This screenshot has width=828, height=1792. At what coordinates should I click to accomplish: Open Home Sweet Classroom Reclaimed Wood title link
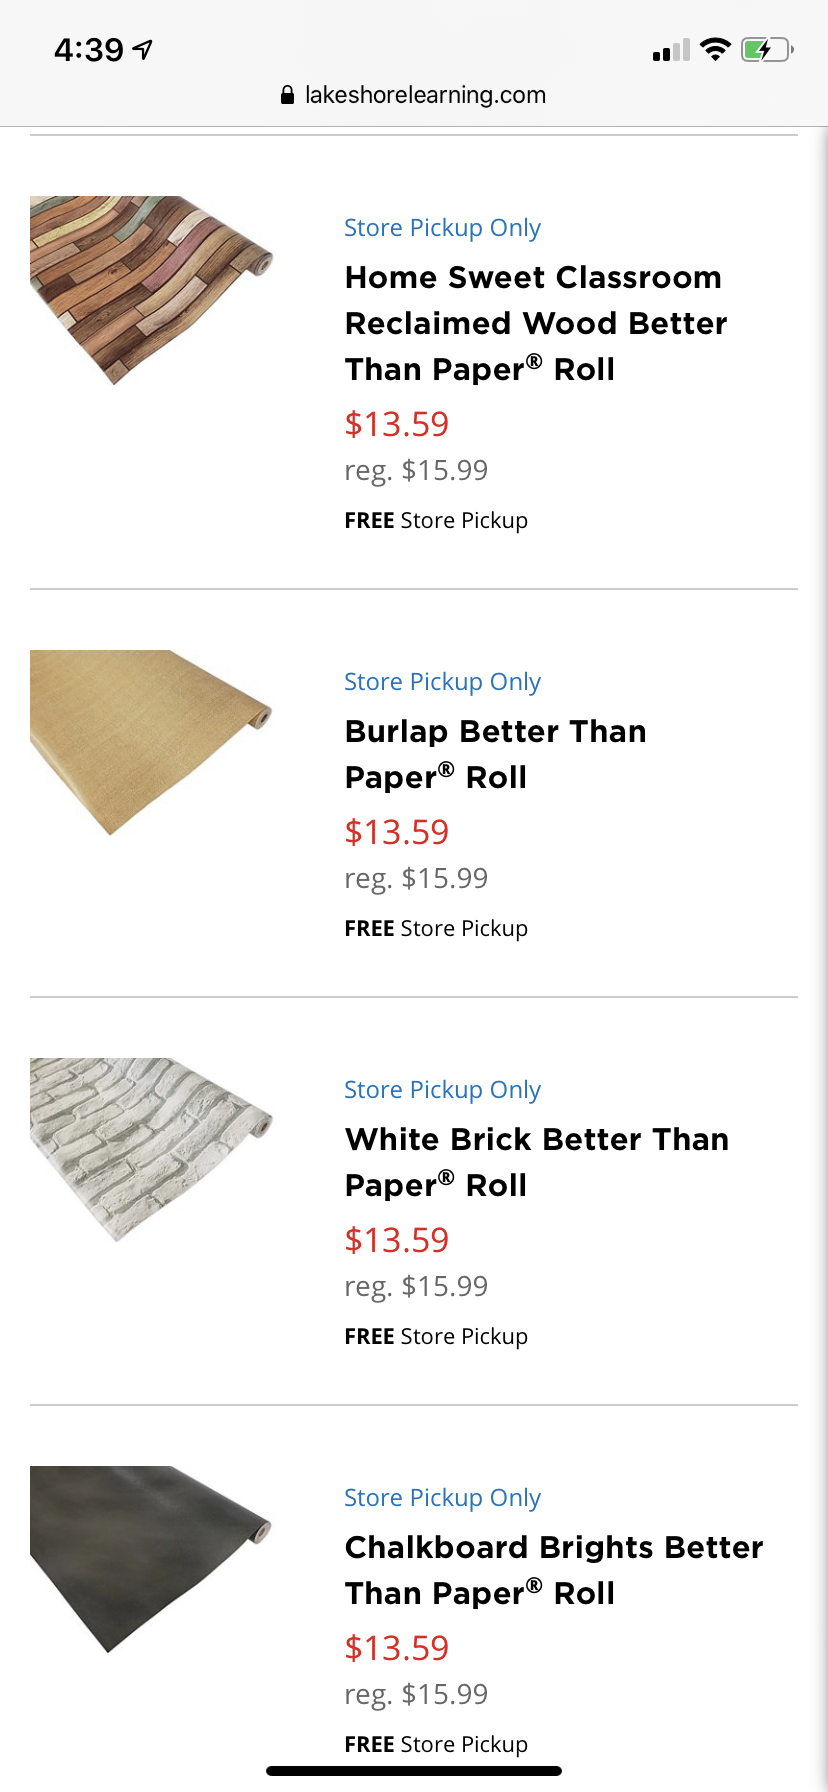(535, 323)
